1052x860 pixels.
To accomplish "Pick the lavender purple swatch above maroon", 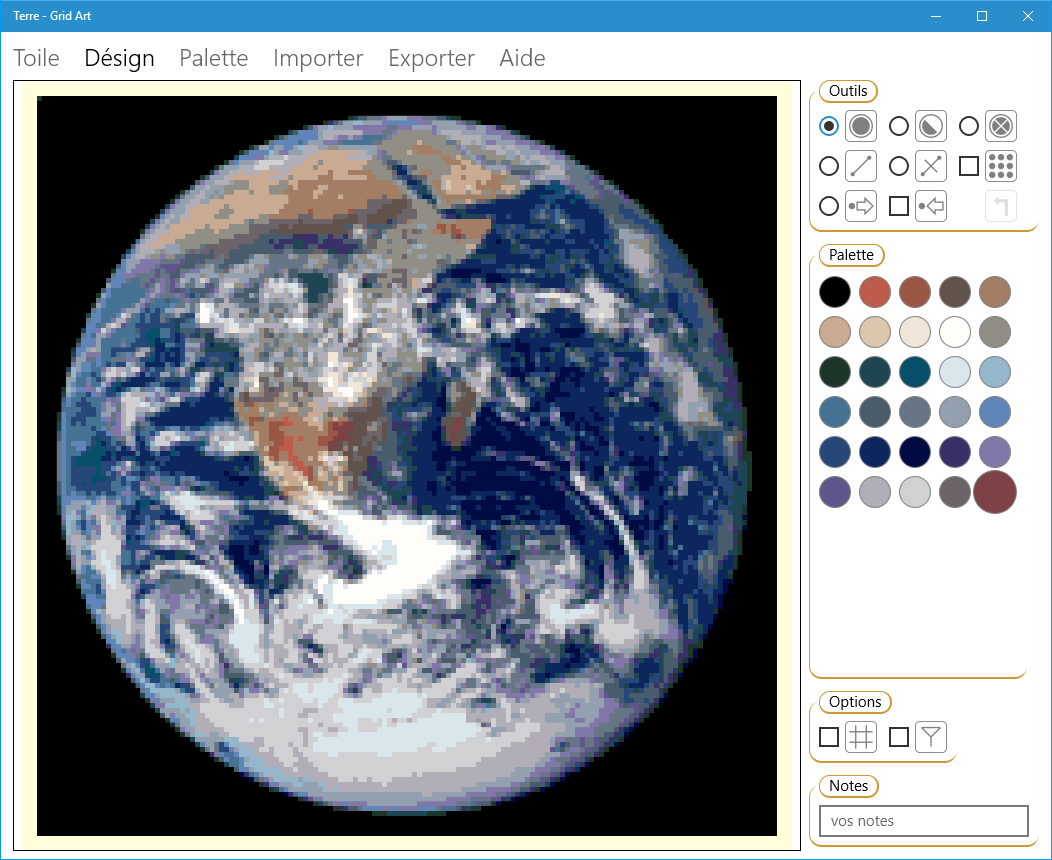I will pos(994,451).
